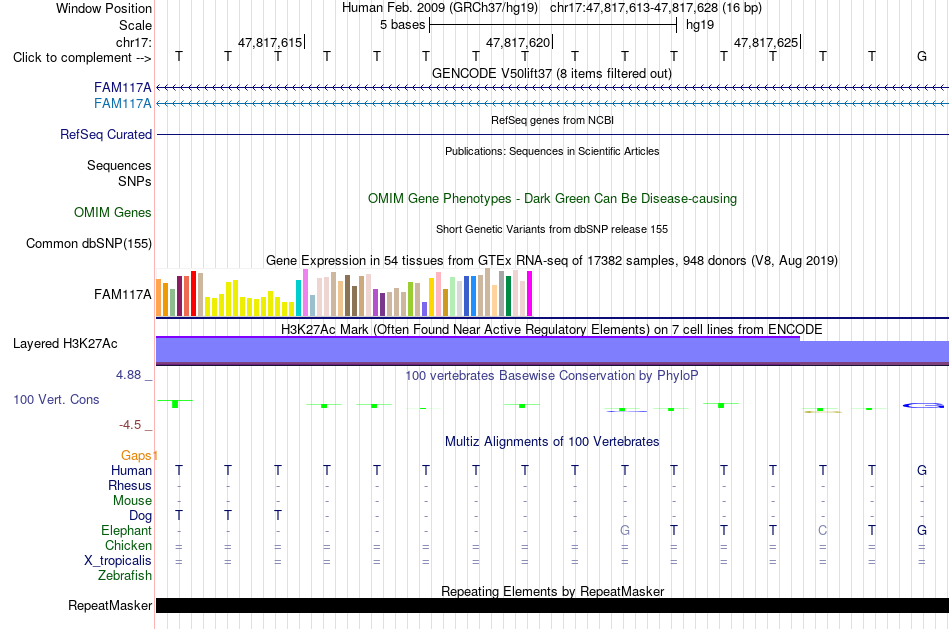Viewport: 950px width, 629px height.
Task: Click the dark green bar in GTEx chart
Action: point(508,296)
